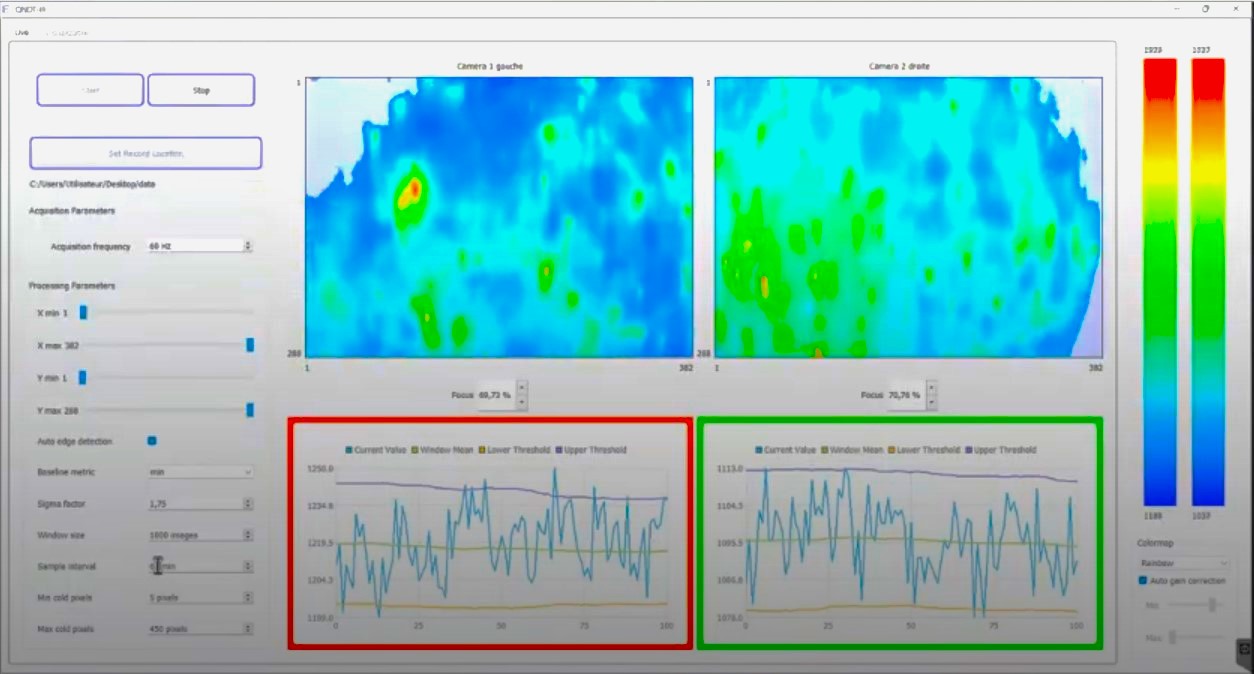
Task: Click the Camera 1 gauche thermal image
Action: click(x=499, y=217)
